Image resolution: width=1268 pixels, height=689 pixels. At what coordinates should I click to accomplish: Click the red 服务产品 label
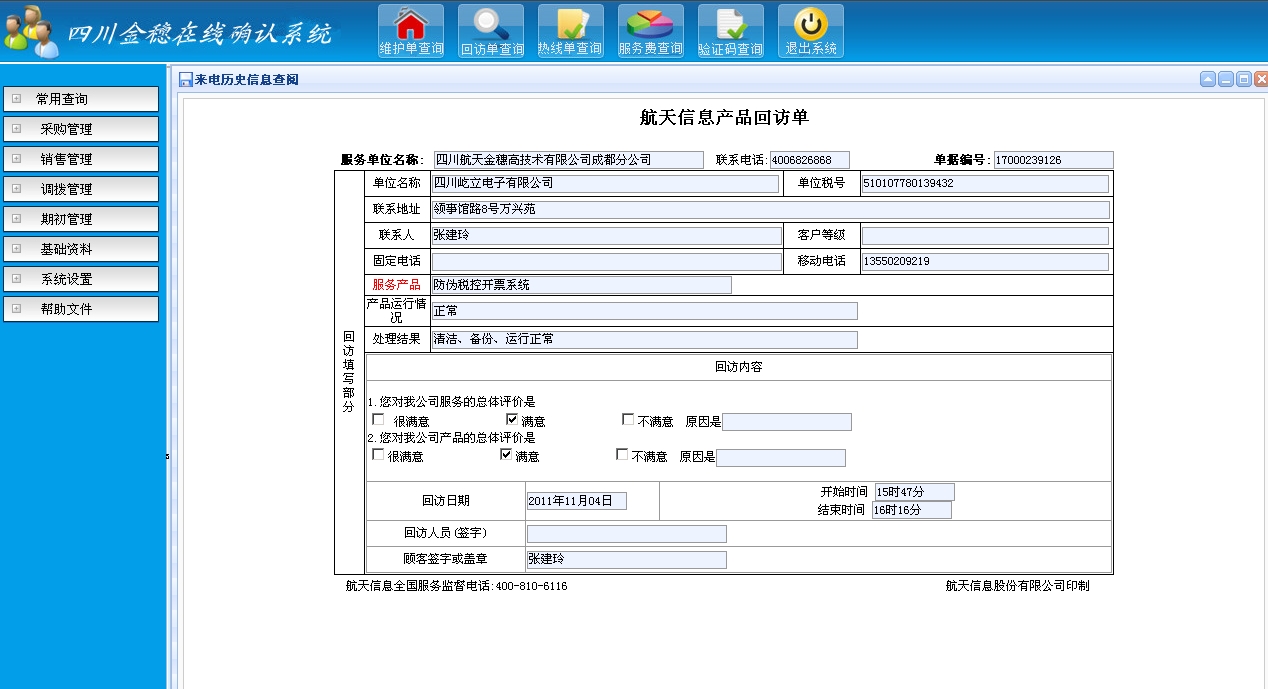[x=396, y=285]
